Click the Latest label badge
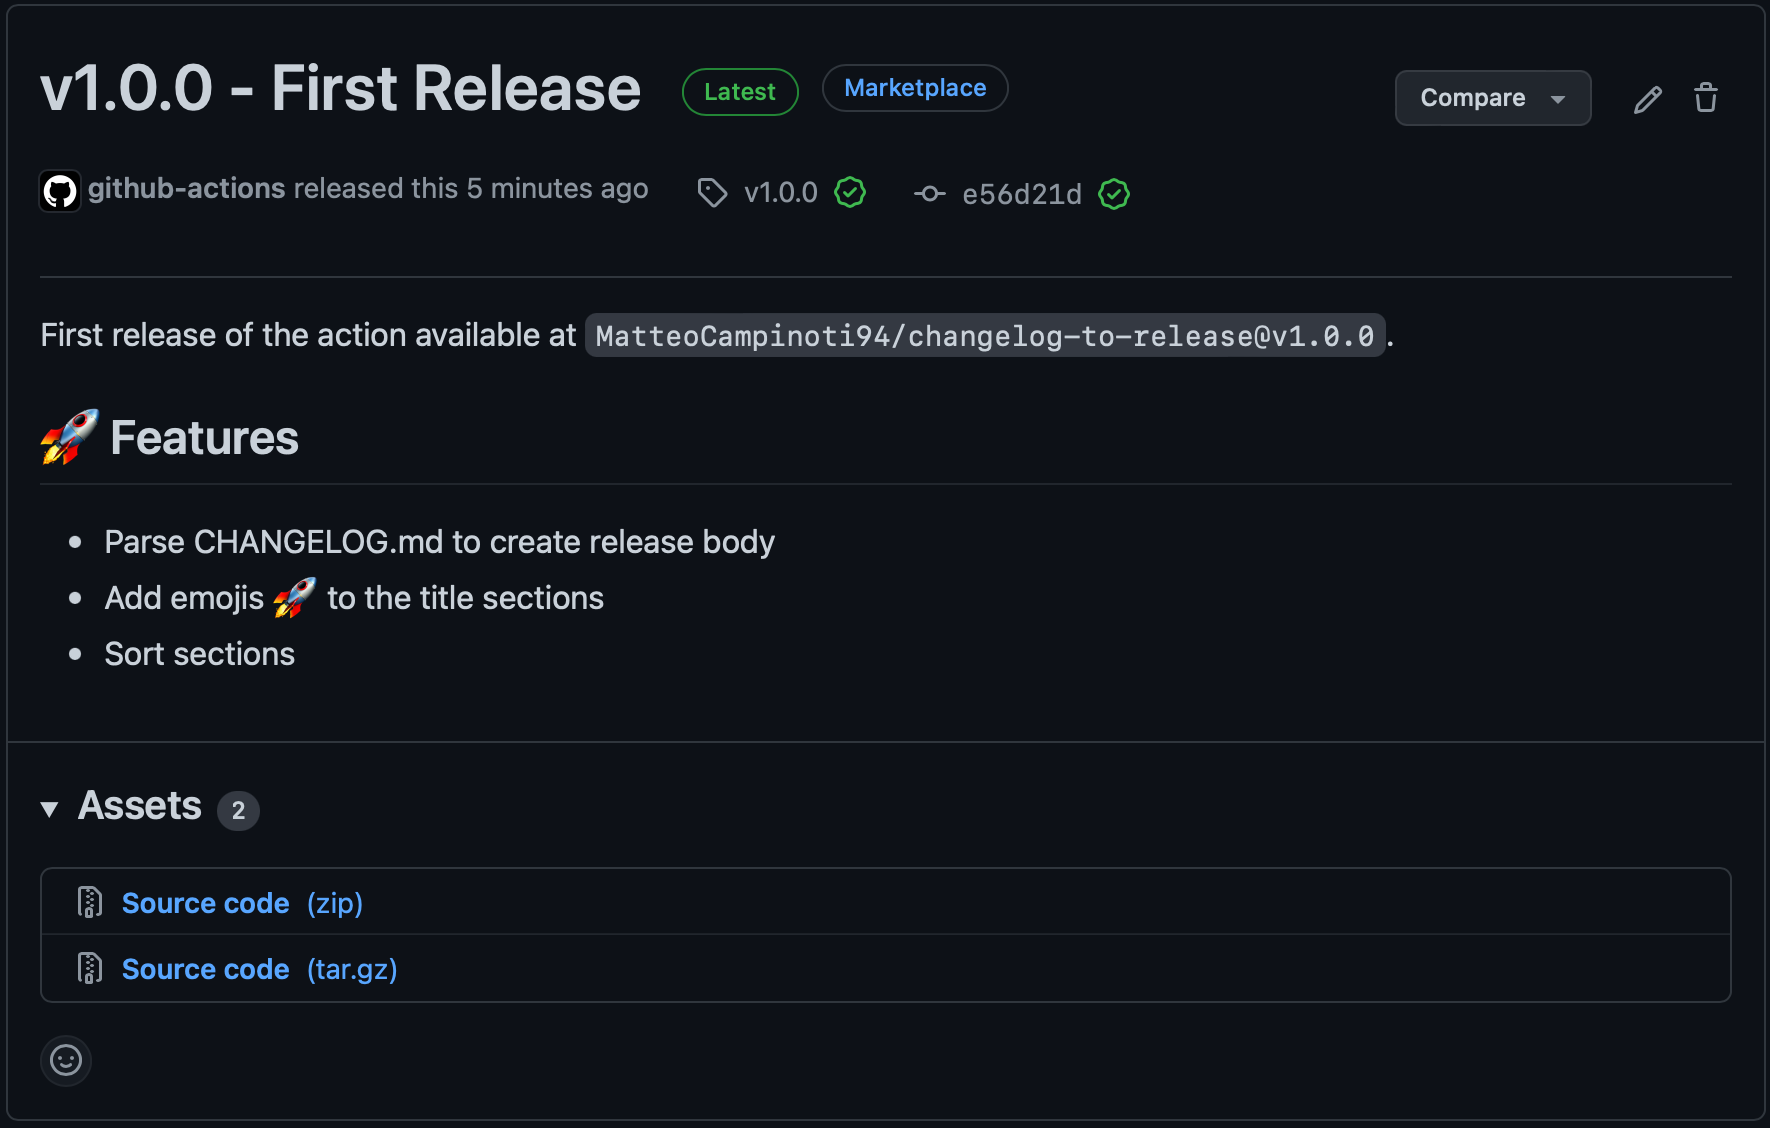 click(740, 92)
